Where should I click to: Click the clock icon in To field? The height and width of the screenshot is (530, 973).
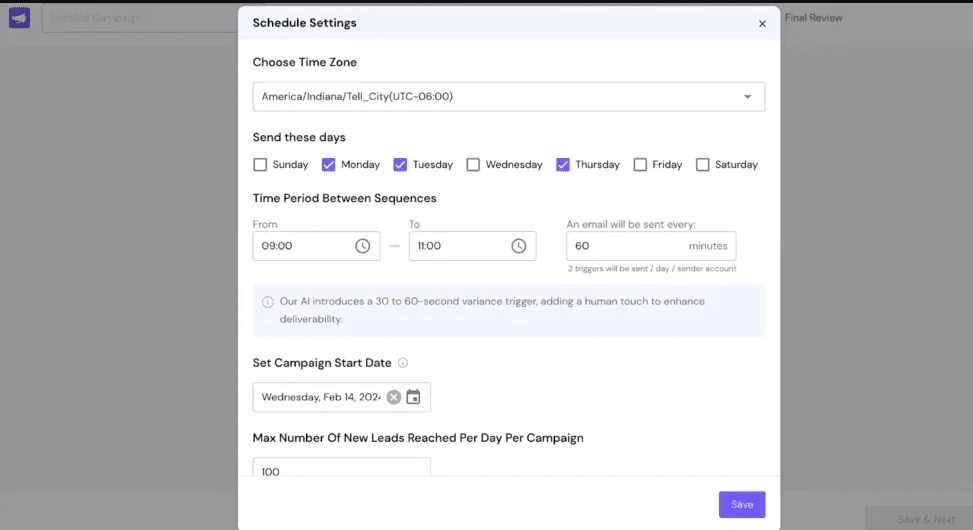(x=518, y=246)
